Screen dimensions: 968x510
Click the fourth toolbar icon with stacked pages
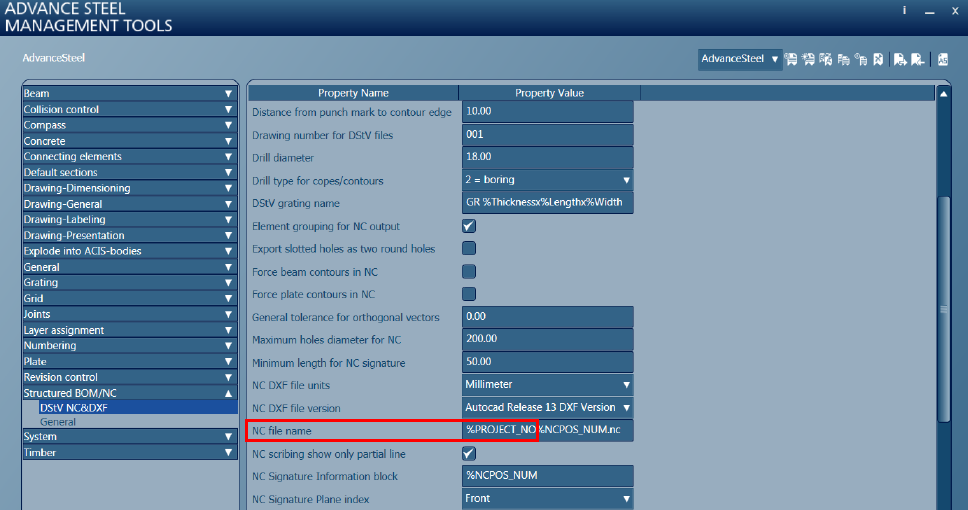(843, 59)
